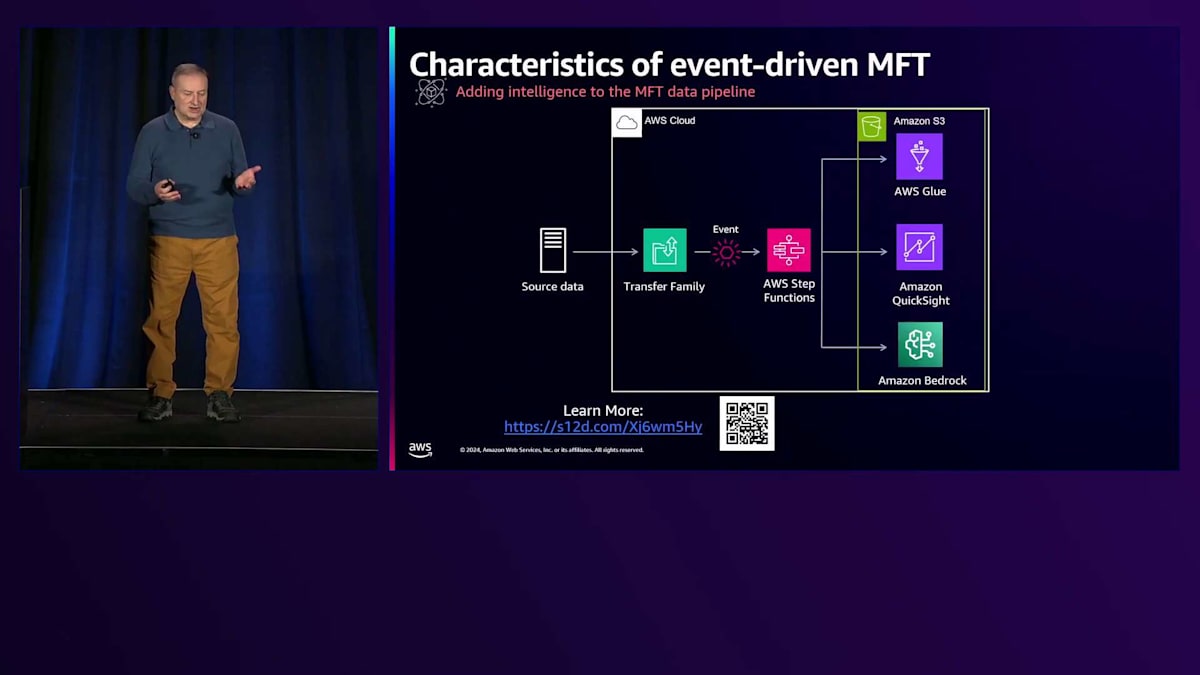The width and height of the screenshot is (1200, 675).
Task: Click the 'AWS Step Functions' label
Action: point(789,291)
